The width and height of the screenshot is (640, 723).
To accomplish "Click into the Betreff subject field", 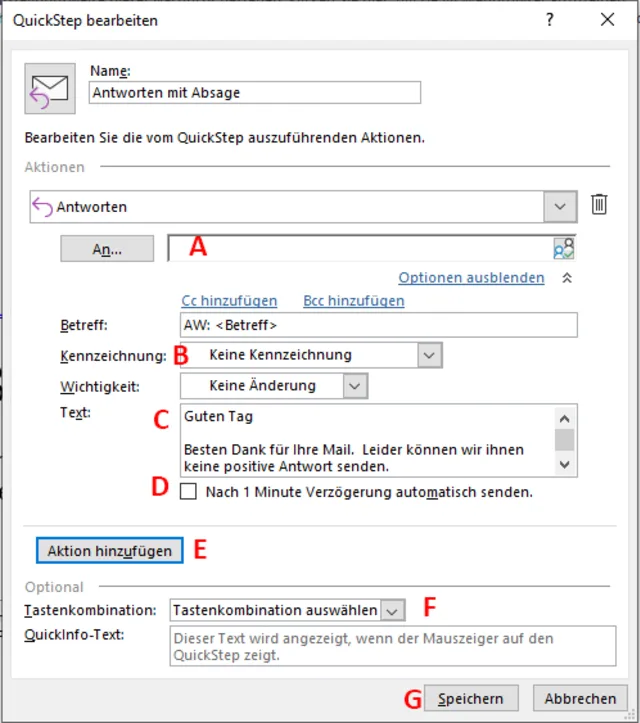I will pos(378,325).
